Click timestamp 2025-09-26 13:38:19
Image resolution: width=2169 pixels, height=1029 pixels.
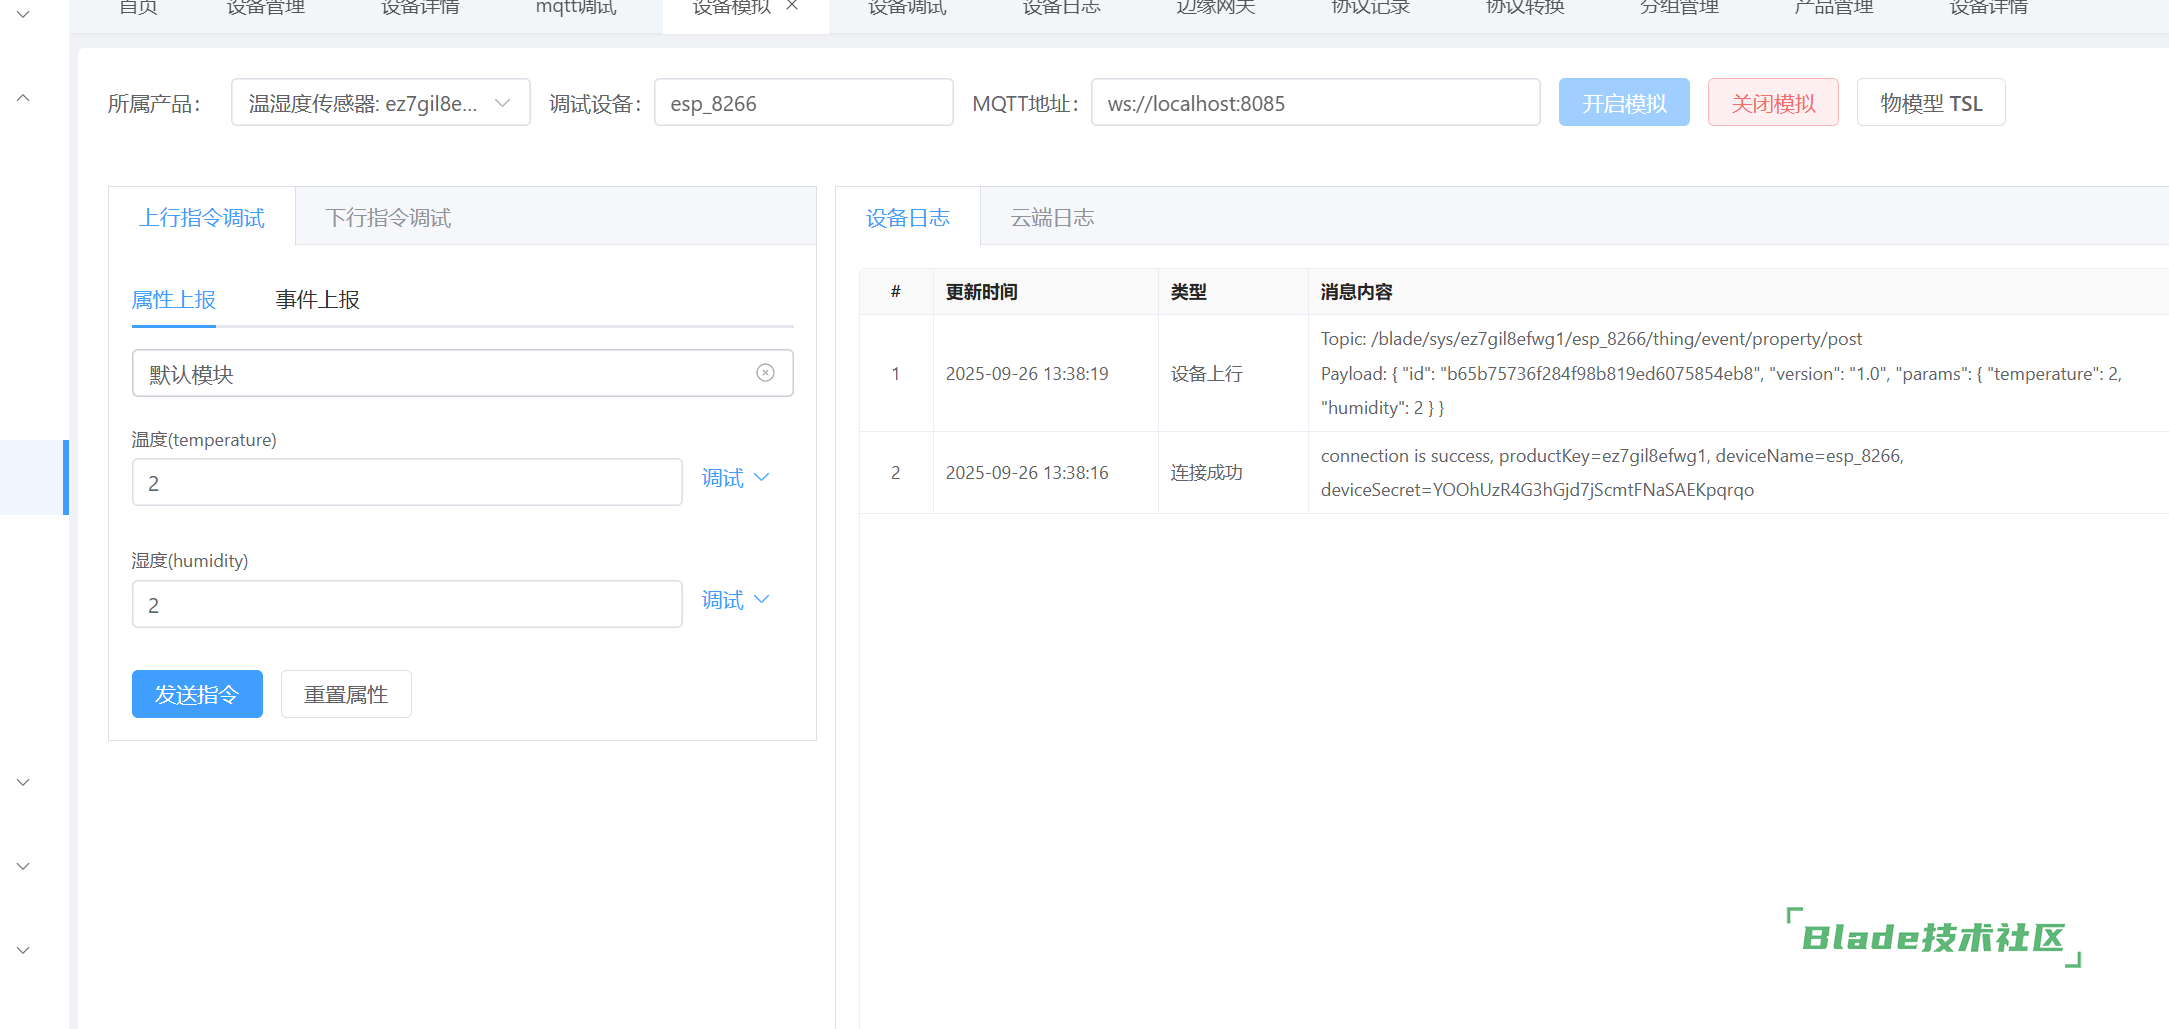click(x=1027, y=374)
